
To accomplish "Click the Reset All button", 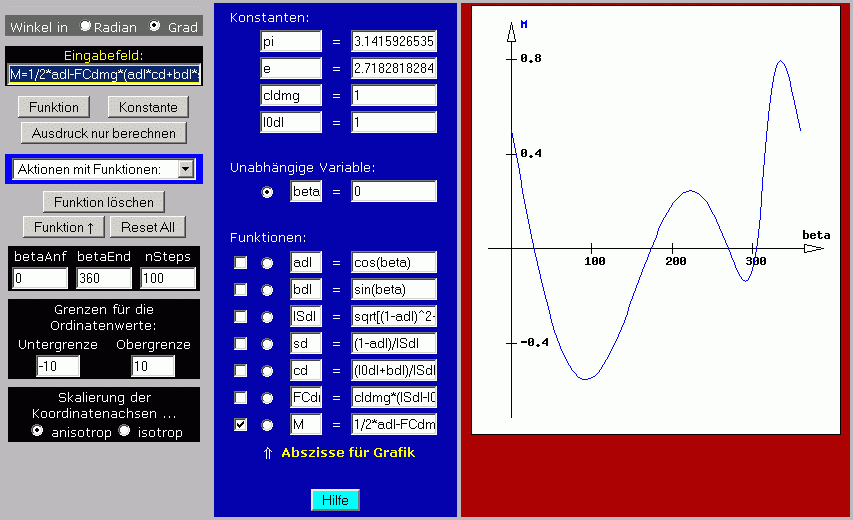I will tap(148, 227).
